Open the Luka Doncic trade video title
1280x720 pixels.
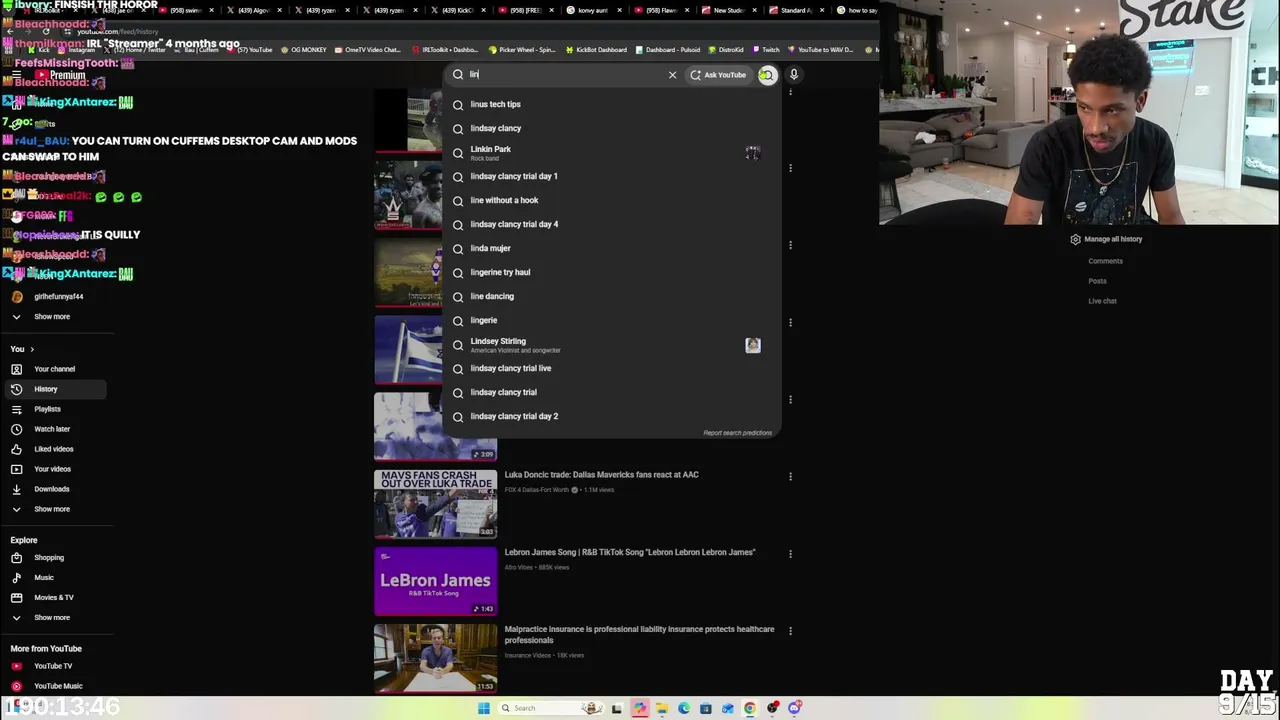(x=601, y=475)
